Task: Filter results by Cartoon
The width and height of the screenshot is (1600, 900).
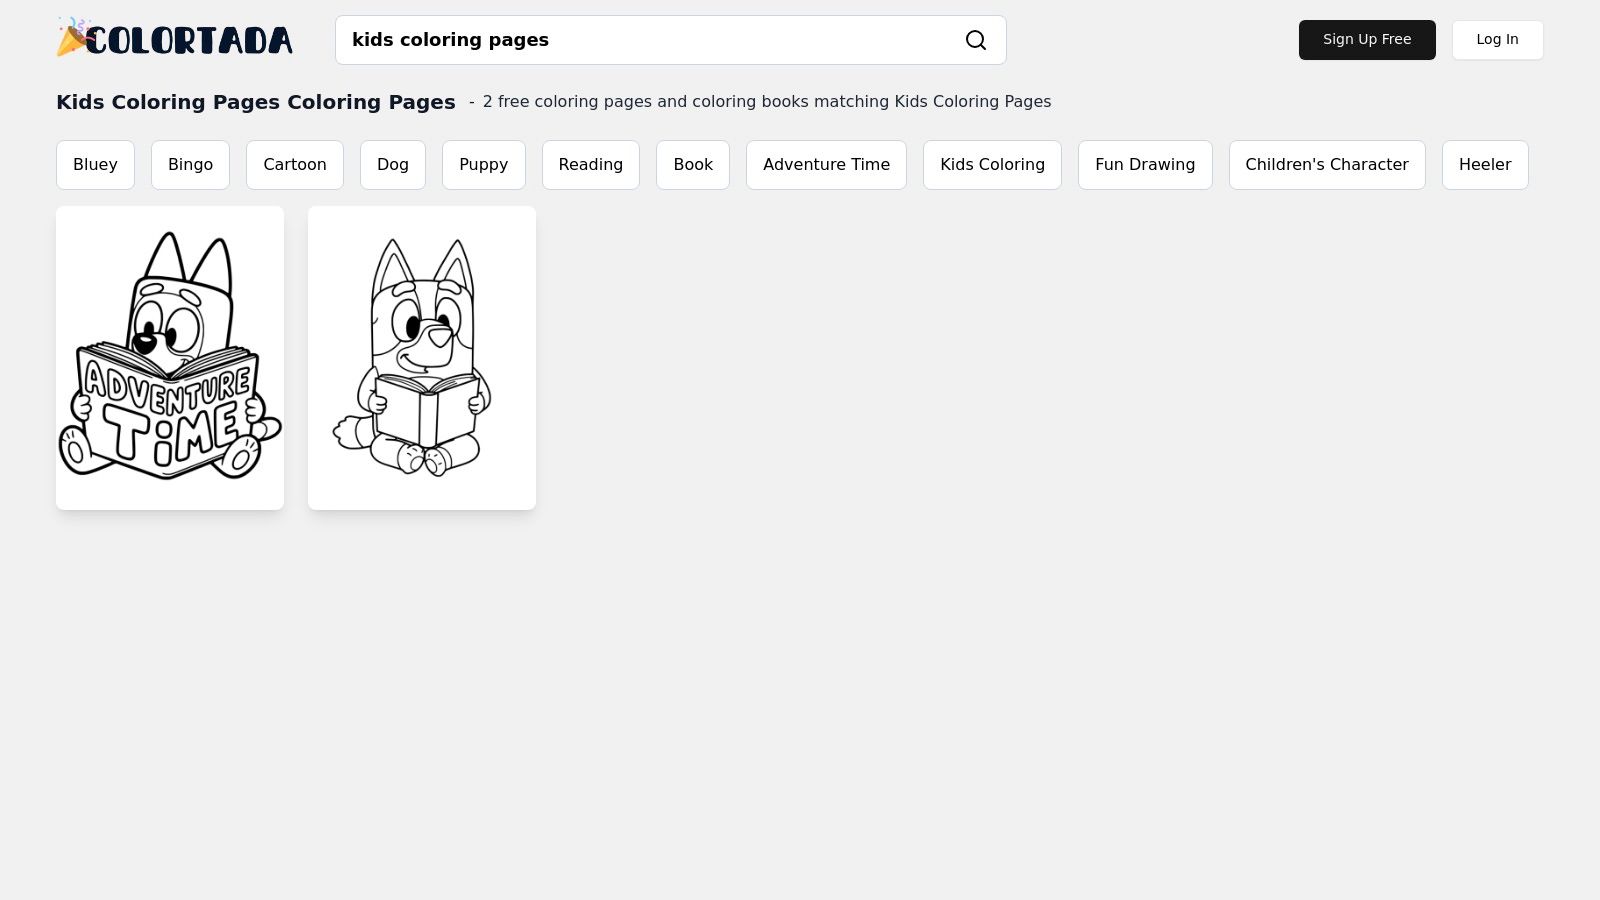Action: pyautogui.click(x=295, y=164)
